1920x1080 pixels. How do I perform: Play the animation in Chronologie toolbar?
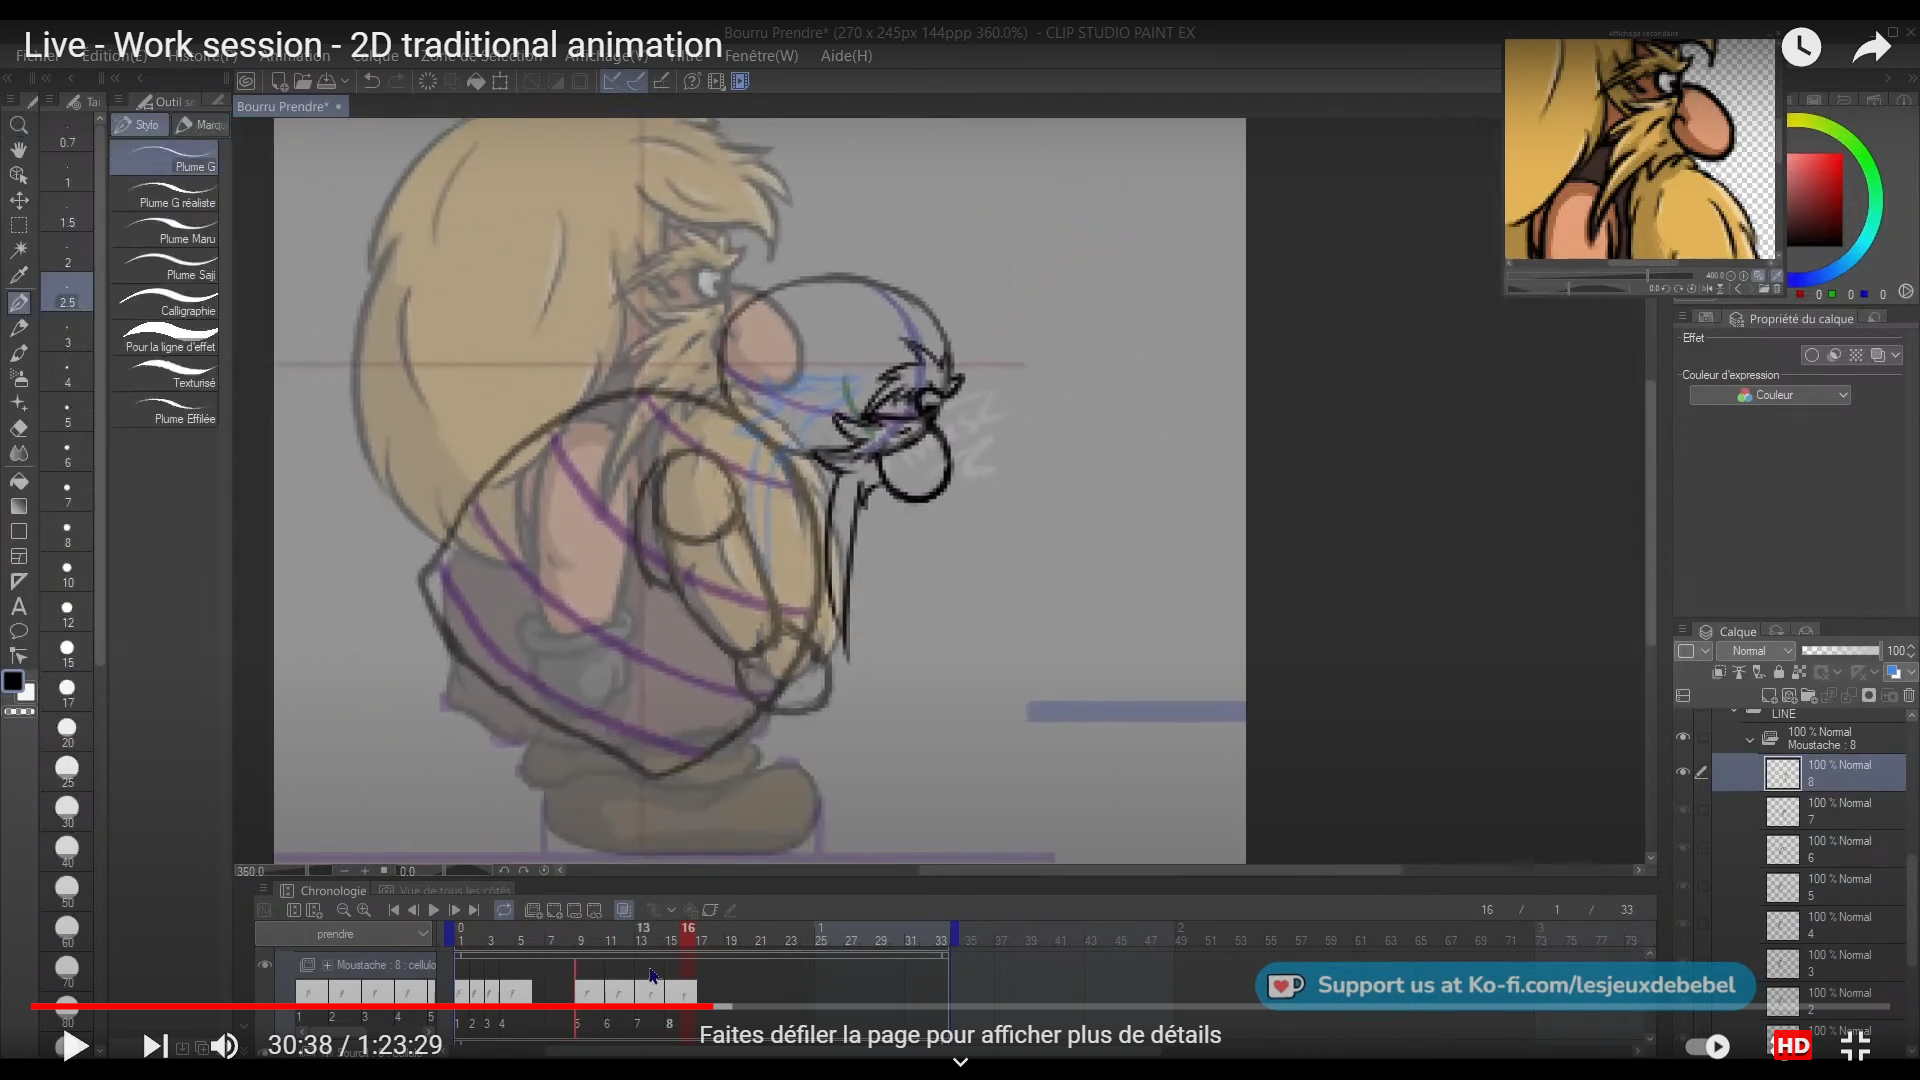click(434, 910)
